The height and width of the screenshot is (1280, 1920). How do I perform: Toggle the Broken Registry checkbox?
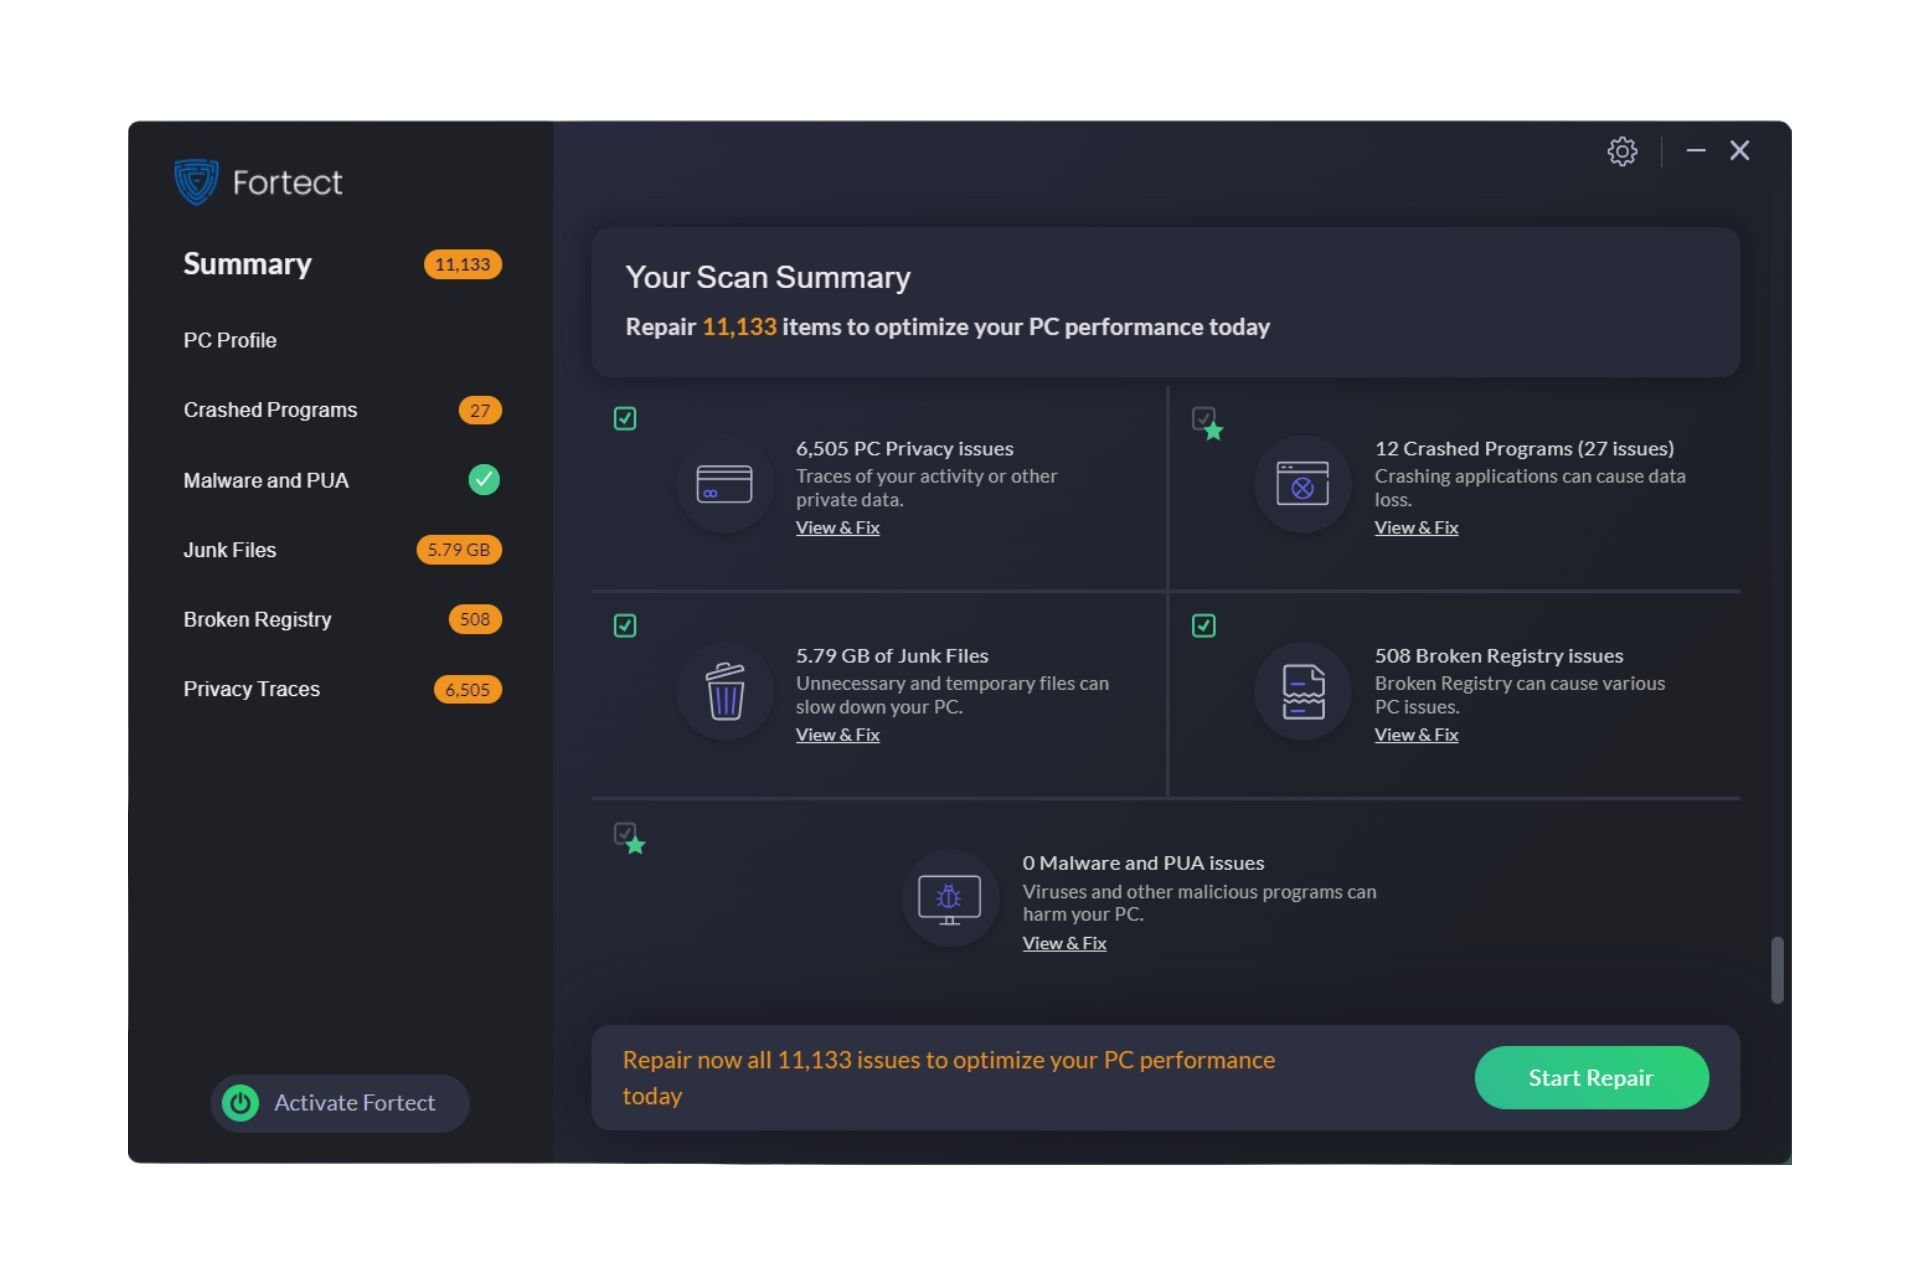tap(1204, 626)
